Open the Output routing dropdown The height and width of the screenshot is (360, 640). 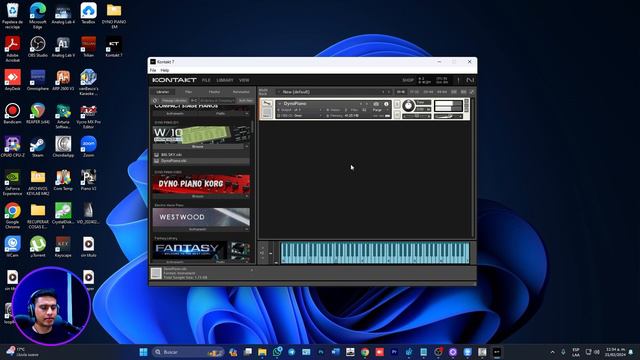[300, 110]
